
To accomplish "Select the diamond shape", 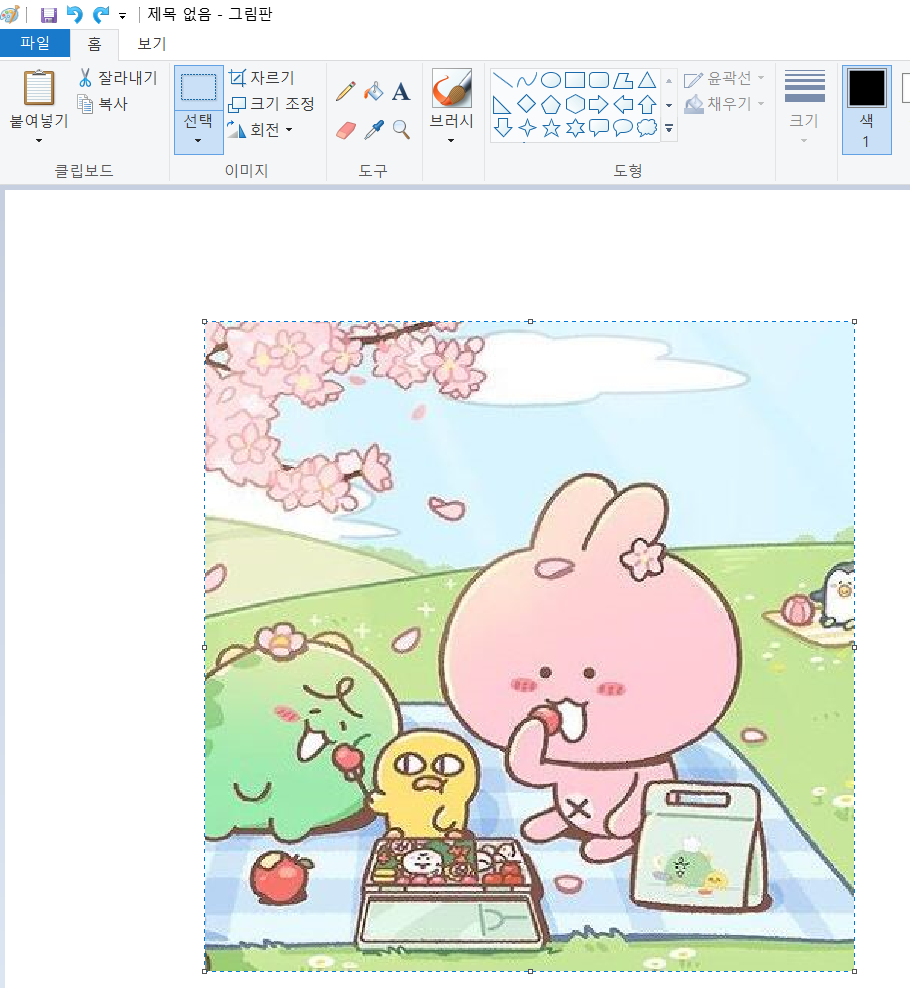I will pos(526,104).
